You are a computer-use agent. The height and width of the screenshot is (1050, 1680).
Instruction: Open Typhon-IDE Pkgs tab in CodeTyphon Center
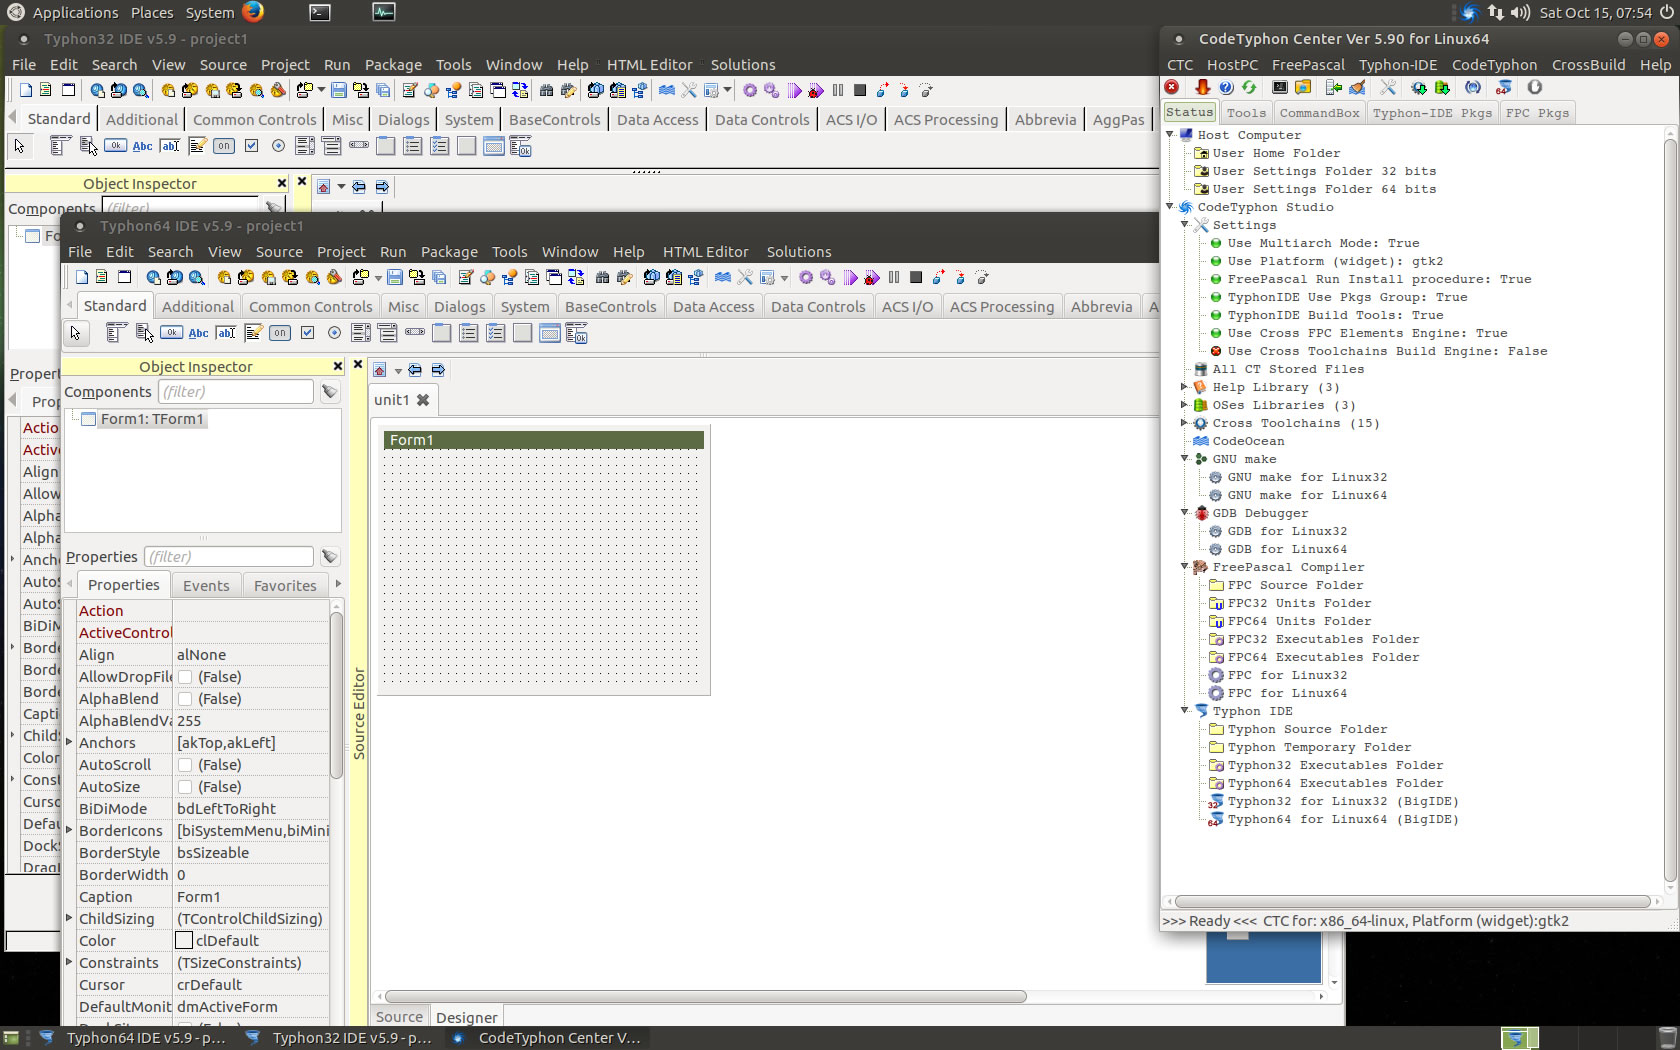click(1432, 113)
